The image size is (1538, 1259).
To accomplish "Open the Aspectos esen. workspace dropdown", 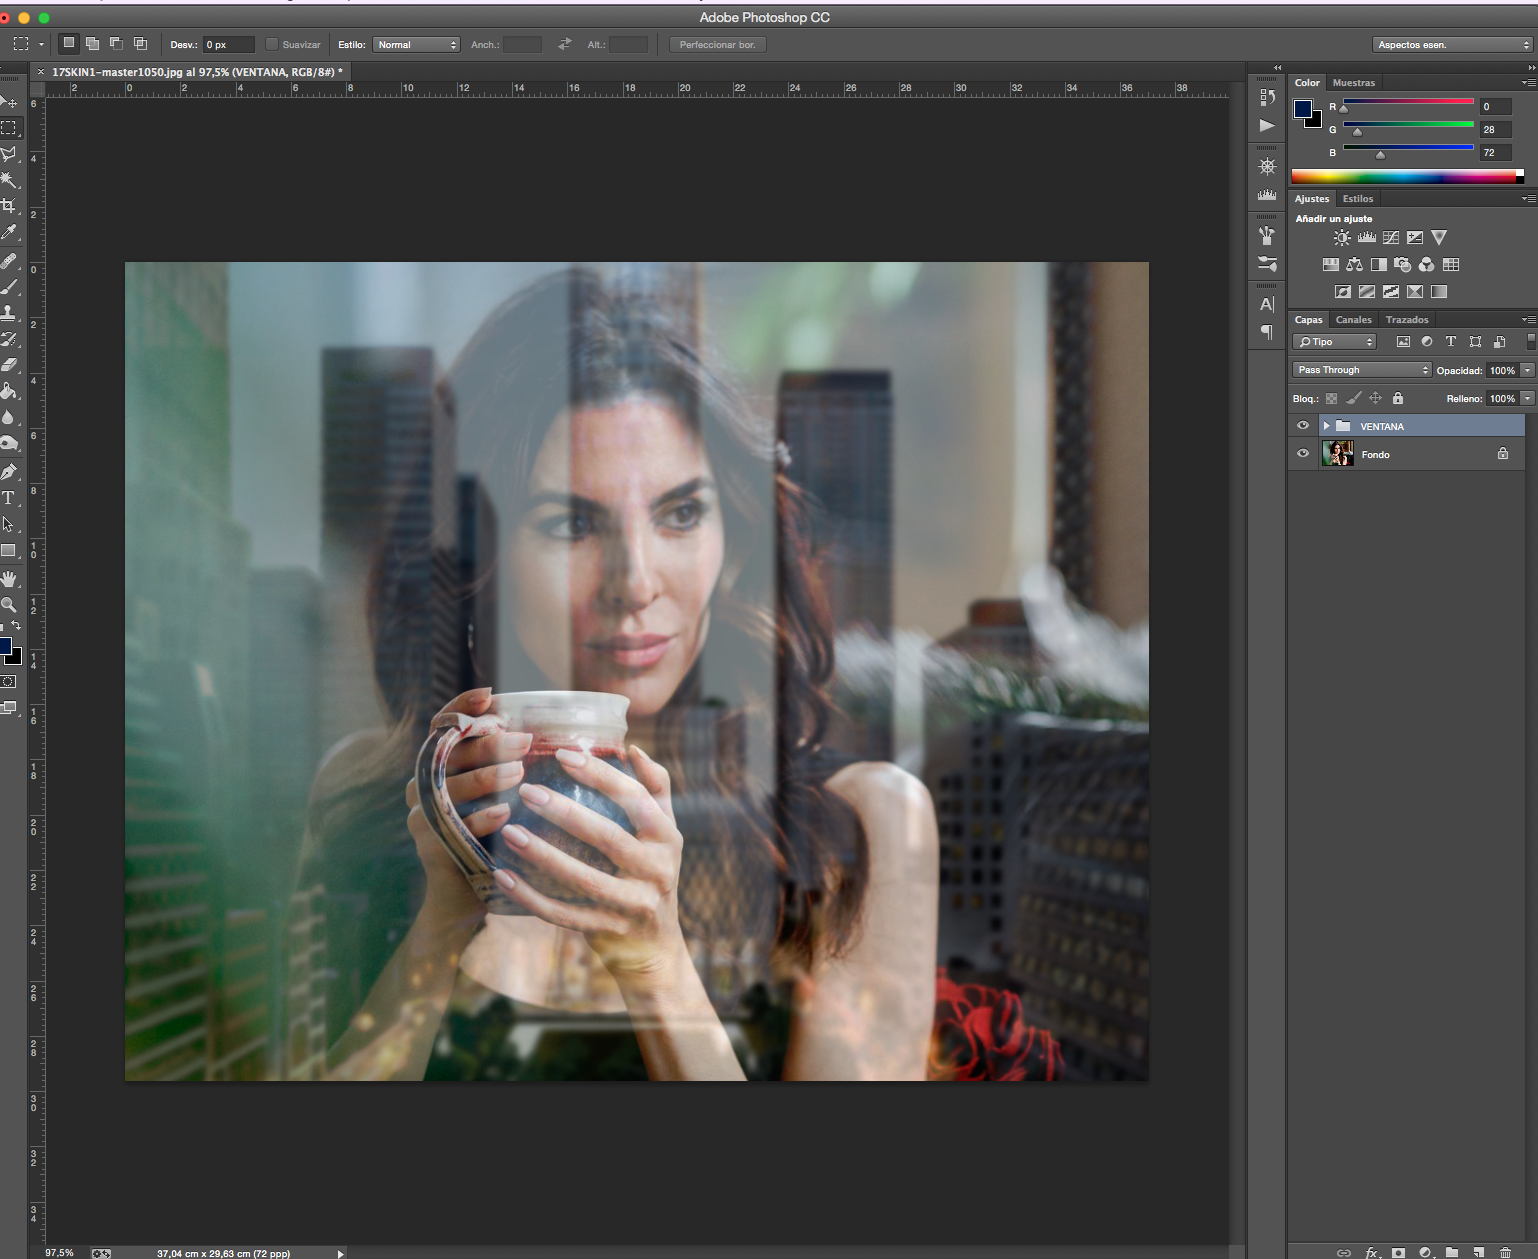I will 1452,44.
